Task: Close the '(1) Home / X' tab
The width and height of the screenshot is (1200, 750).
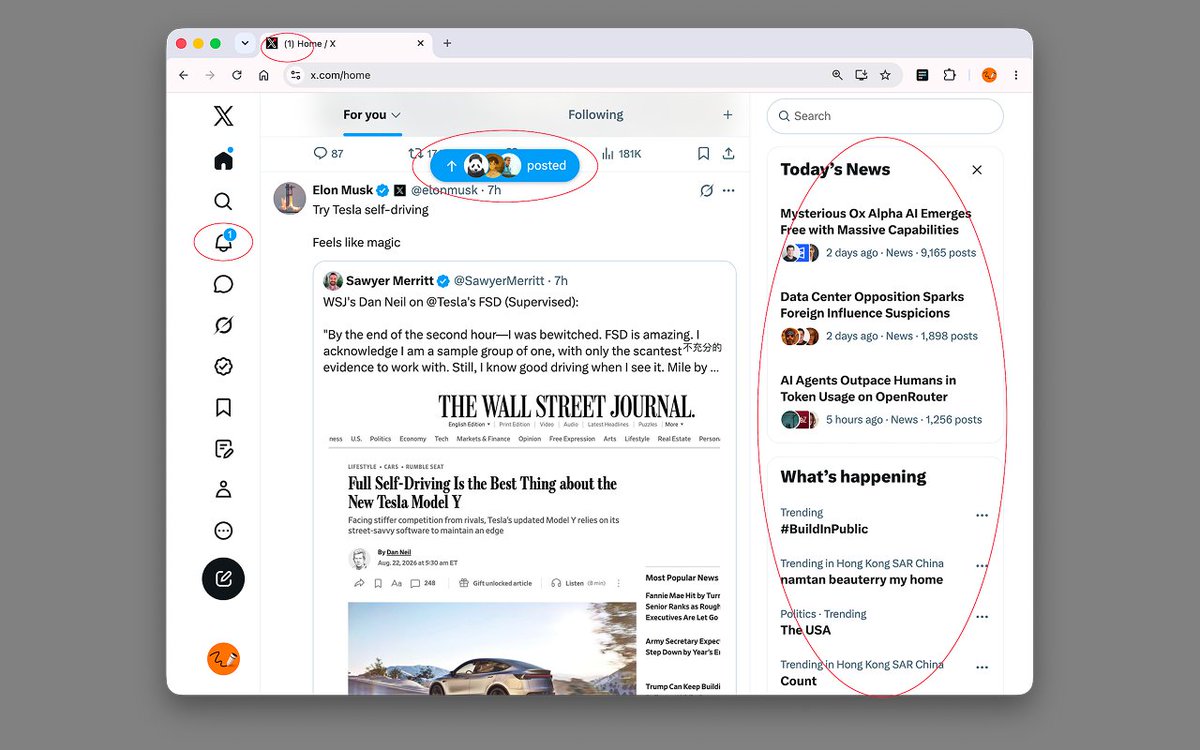Action: click(x=421, y=43)
